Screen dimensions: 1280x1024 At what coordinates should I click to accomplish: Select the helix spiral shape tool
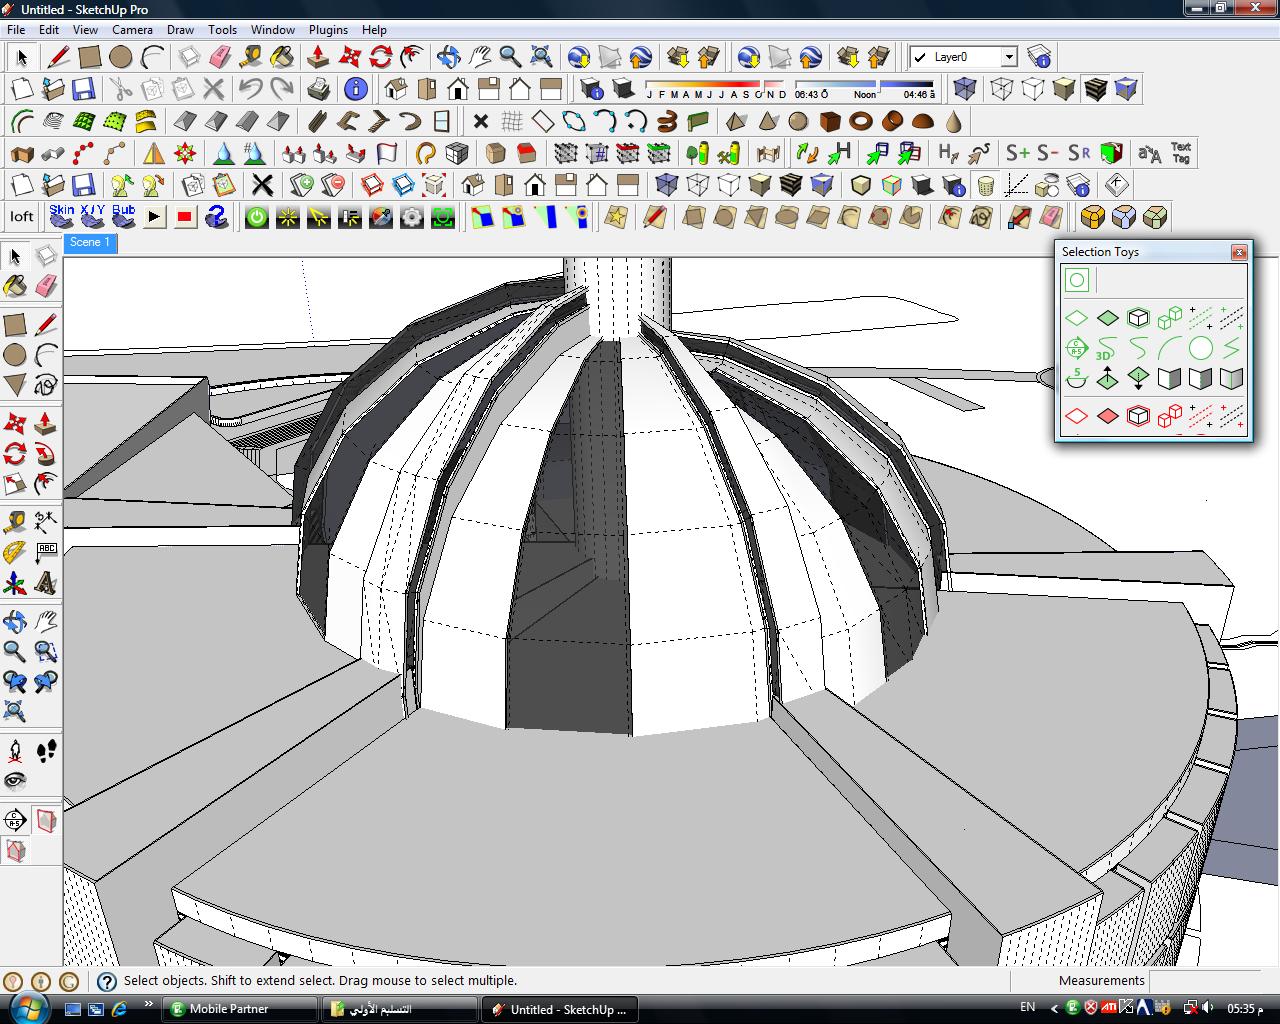pos(667,122)
